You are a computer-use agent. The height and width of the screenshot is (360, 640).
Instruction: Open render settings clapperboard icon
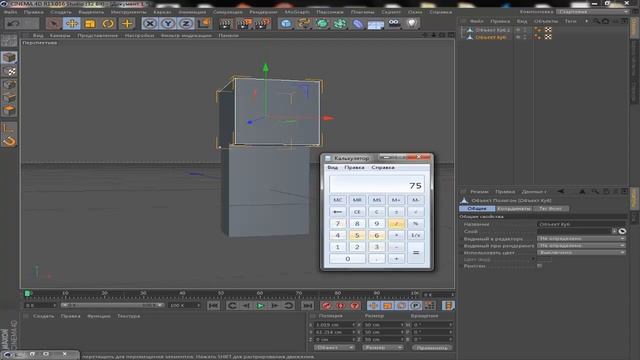tap(262, 24)
